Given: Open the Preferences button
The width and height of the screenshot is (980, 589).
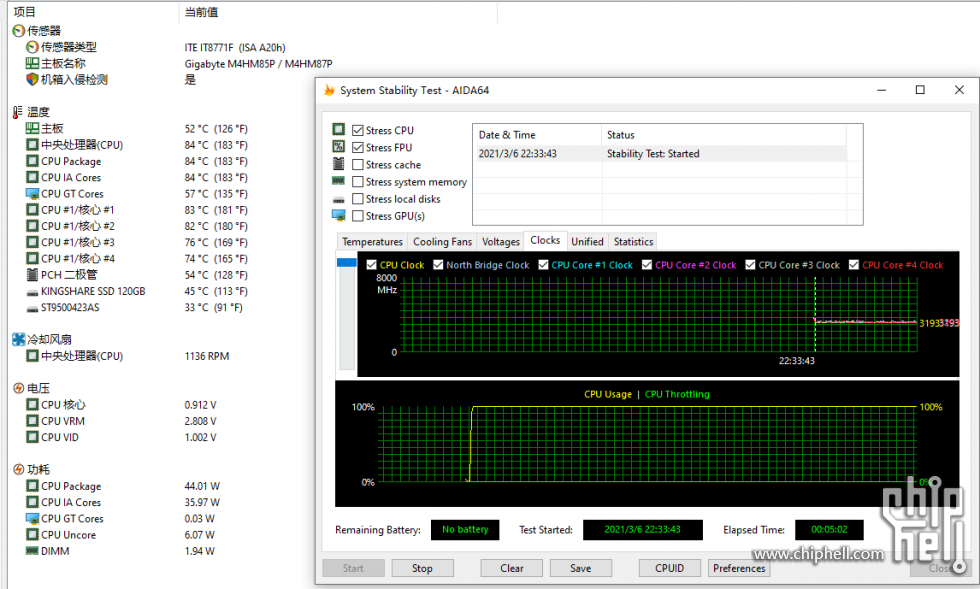Looking at the screenshot, I should pyautogui.click(x=739, y=568).
